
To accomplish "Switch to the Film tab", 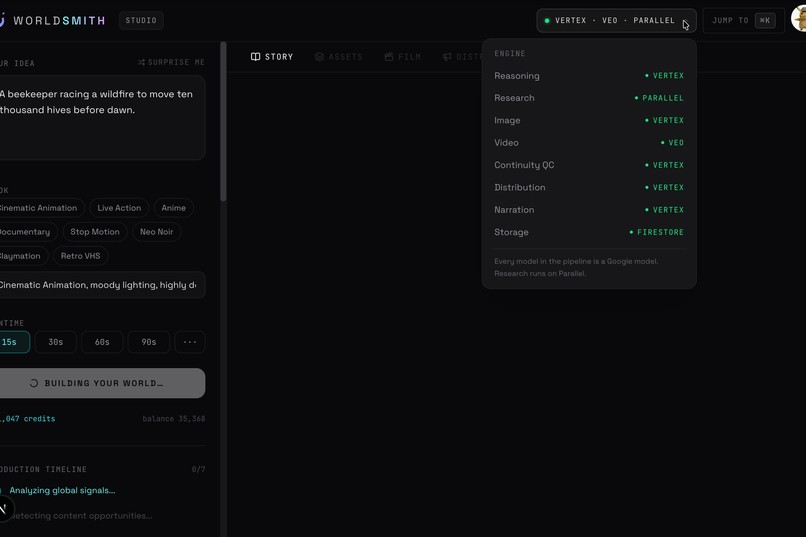I will (402, 57).
